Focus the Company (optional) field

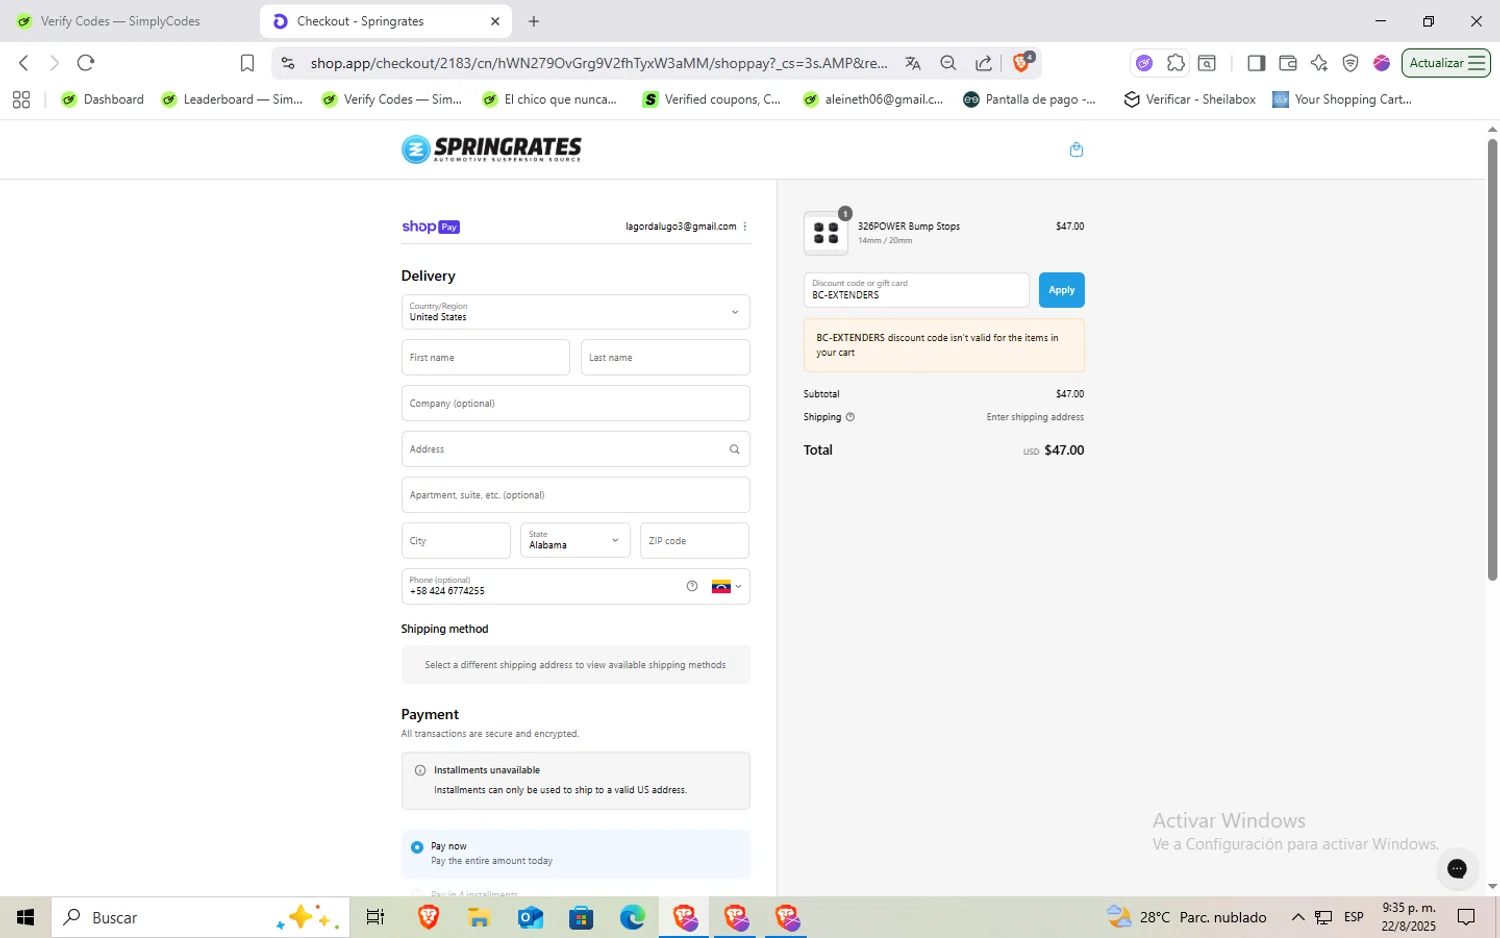(575, 403)
